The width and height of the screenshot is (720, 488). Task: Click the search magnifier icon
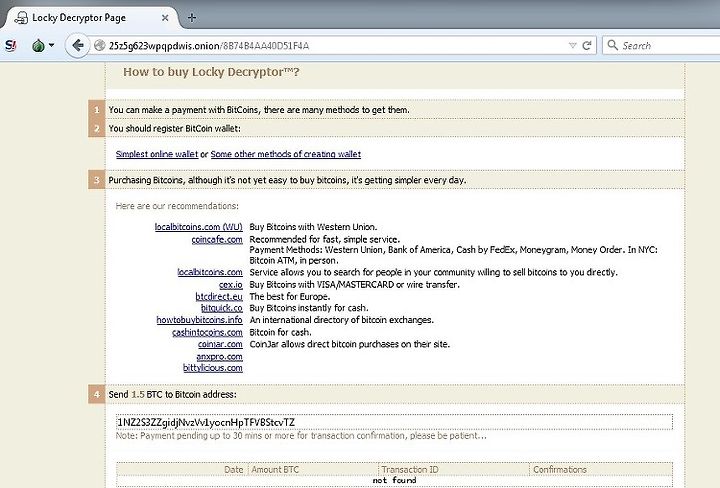point(612,45)
